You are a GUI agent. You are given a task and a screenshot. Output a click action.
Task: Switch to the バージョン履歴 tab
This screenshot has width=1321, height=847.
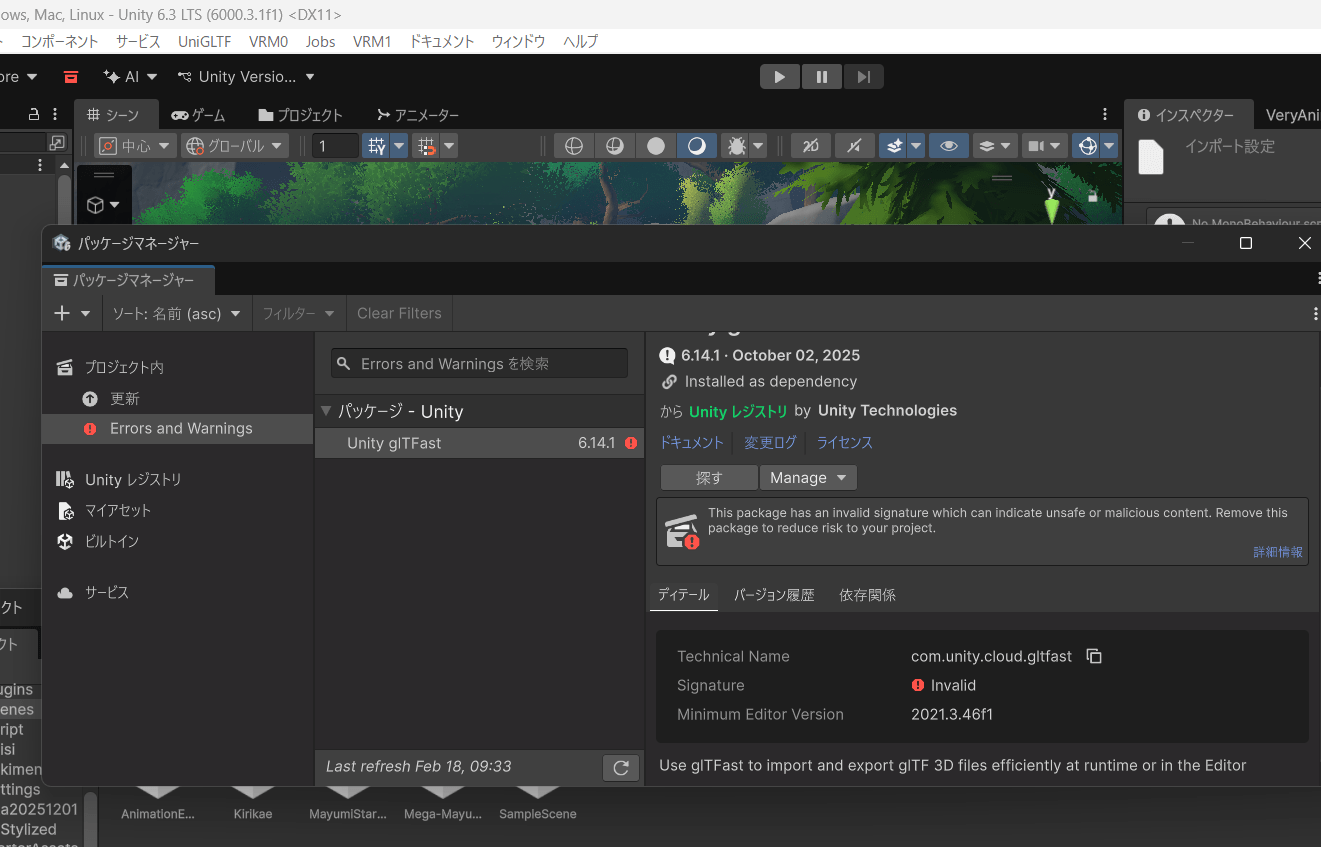[774, 595]
